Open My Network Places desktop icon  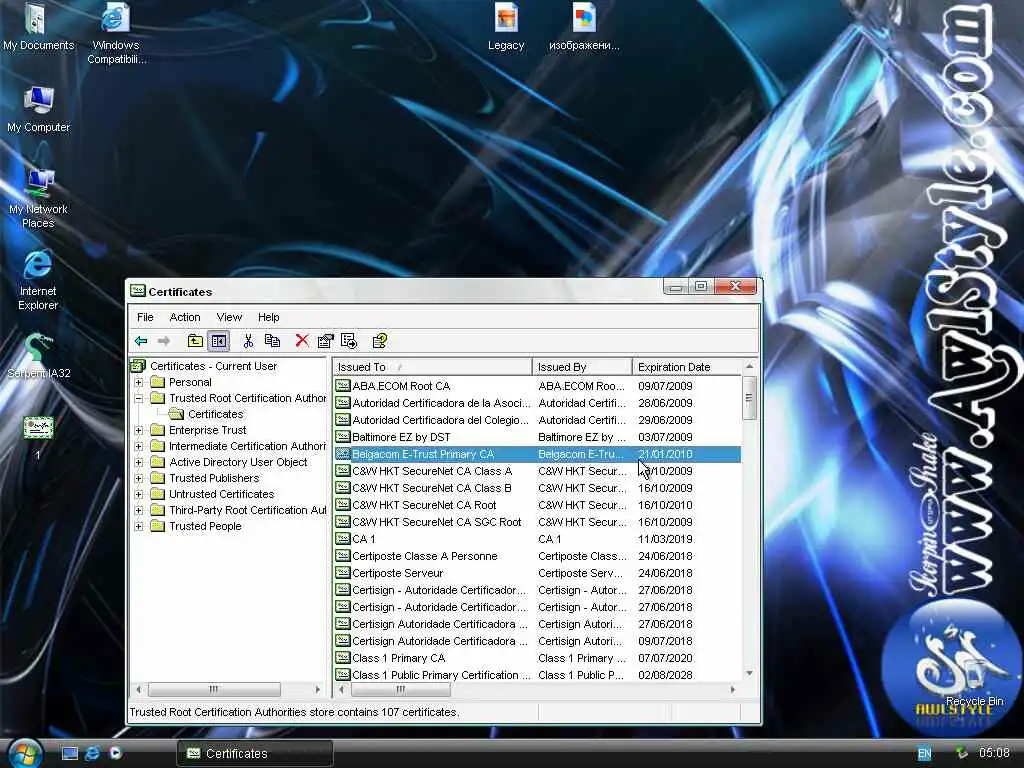[38, 197]
